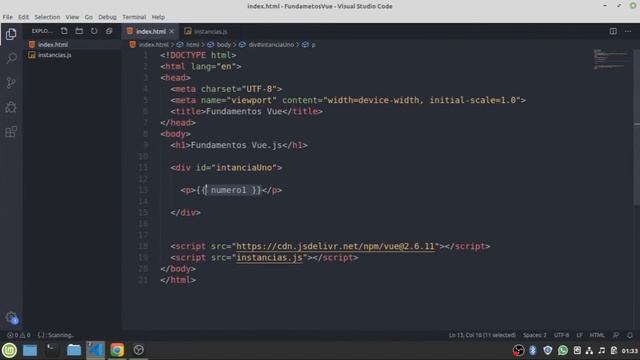The height and width of the screenshot is (360, 640).
Task: Click the Bluetooth tray icon
Action: click(x=533, y=350)
